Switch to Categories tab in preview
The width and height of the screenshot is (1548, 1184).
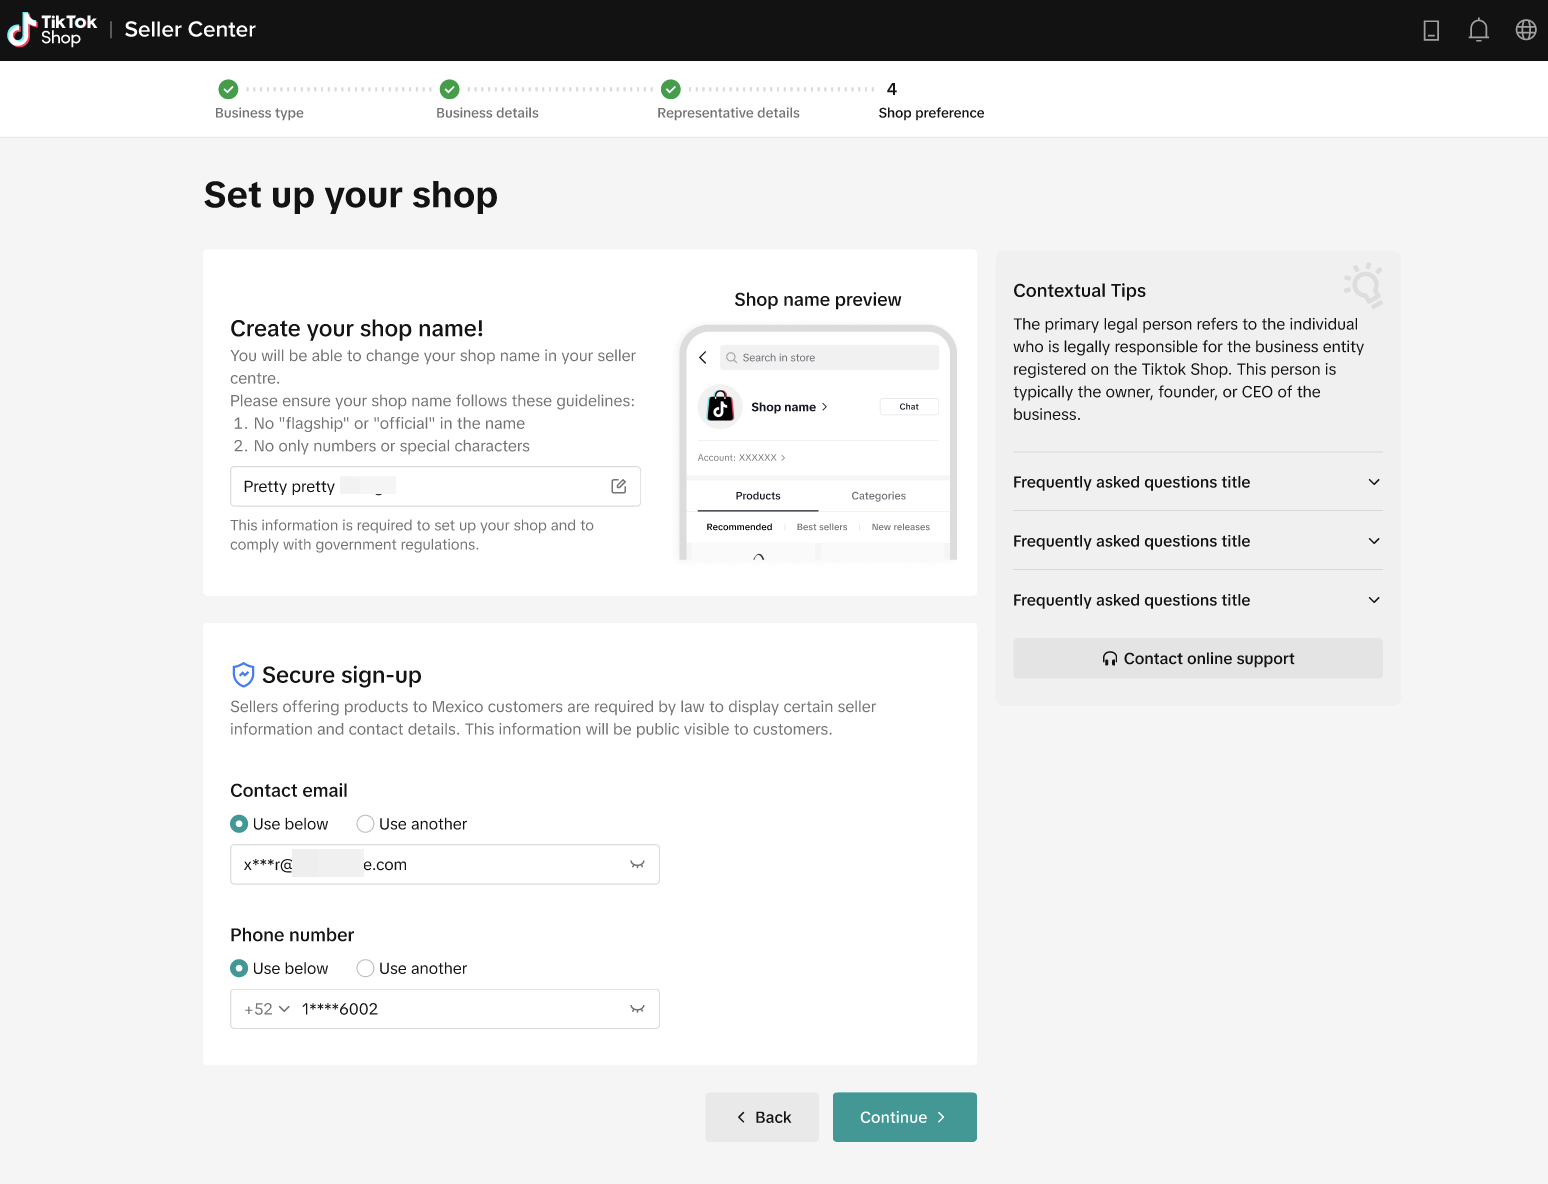[878, 495]
